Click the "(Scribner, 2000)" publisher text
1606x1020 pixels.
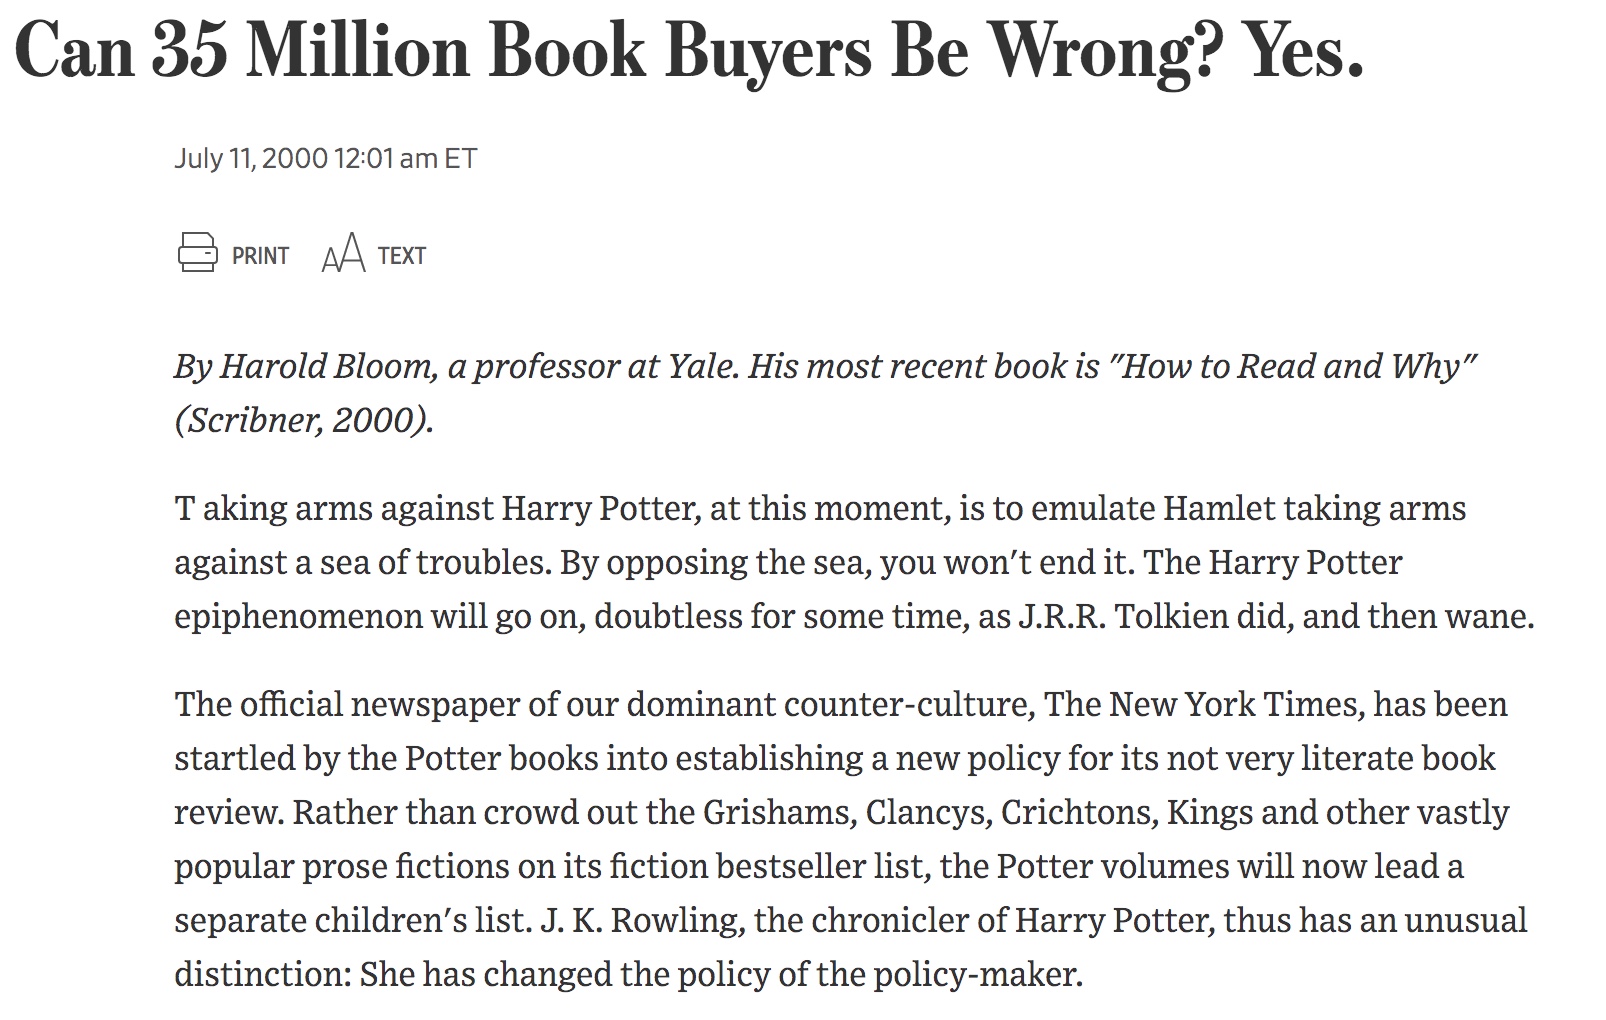304,420
